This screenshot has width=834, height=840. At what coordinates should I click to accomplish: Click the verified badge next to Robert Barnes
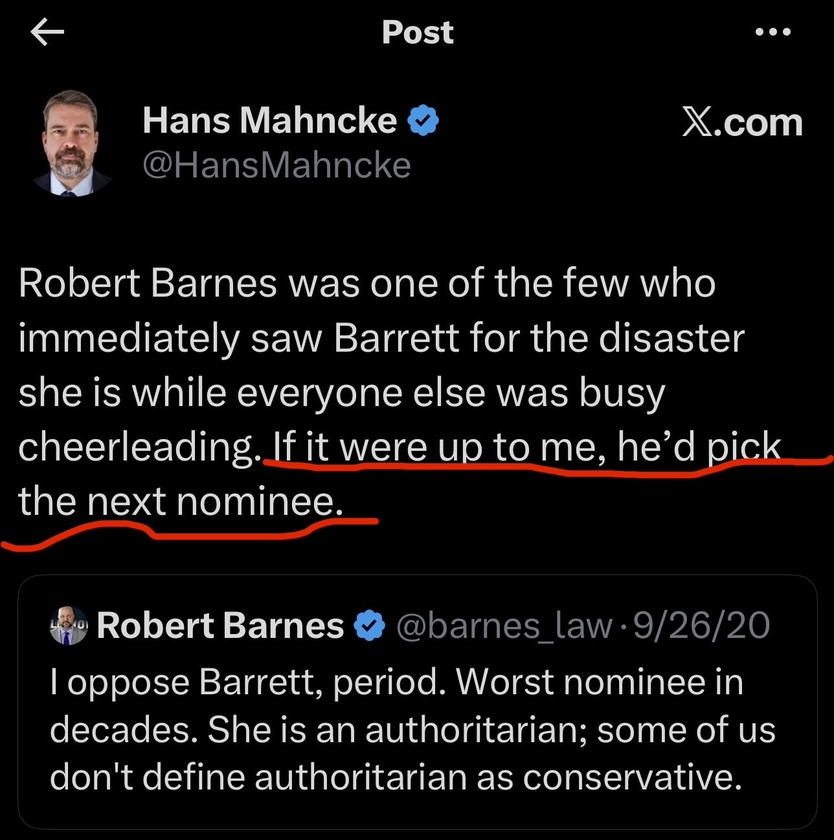(x=369, y=625)
